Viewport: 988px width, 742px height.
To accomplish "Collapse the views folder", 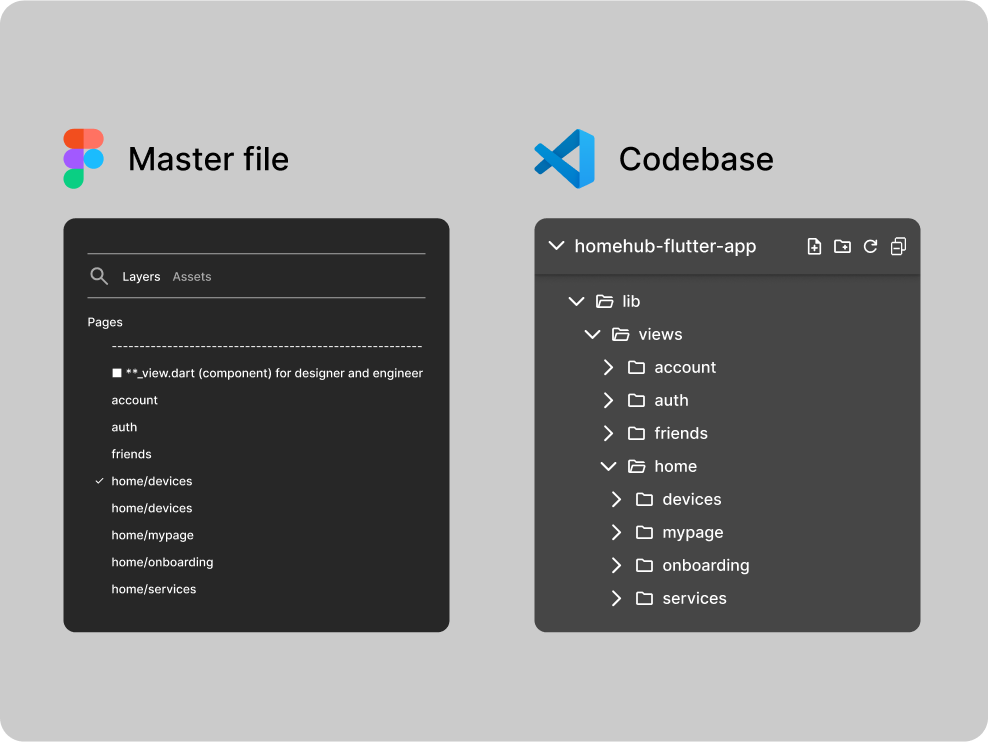I will [x=592, y=334].
